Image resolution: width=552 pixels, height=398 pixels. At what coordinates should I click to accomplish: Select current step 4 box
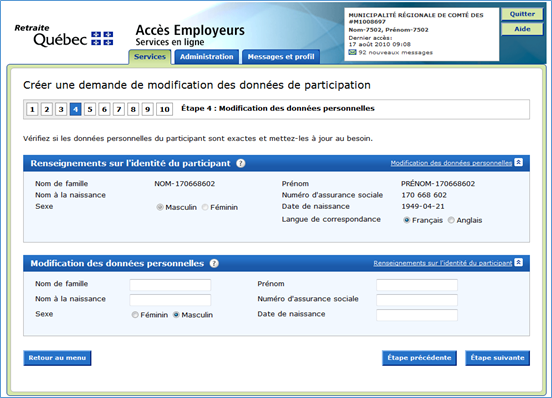75,109
